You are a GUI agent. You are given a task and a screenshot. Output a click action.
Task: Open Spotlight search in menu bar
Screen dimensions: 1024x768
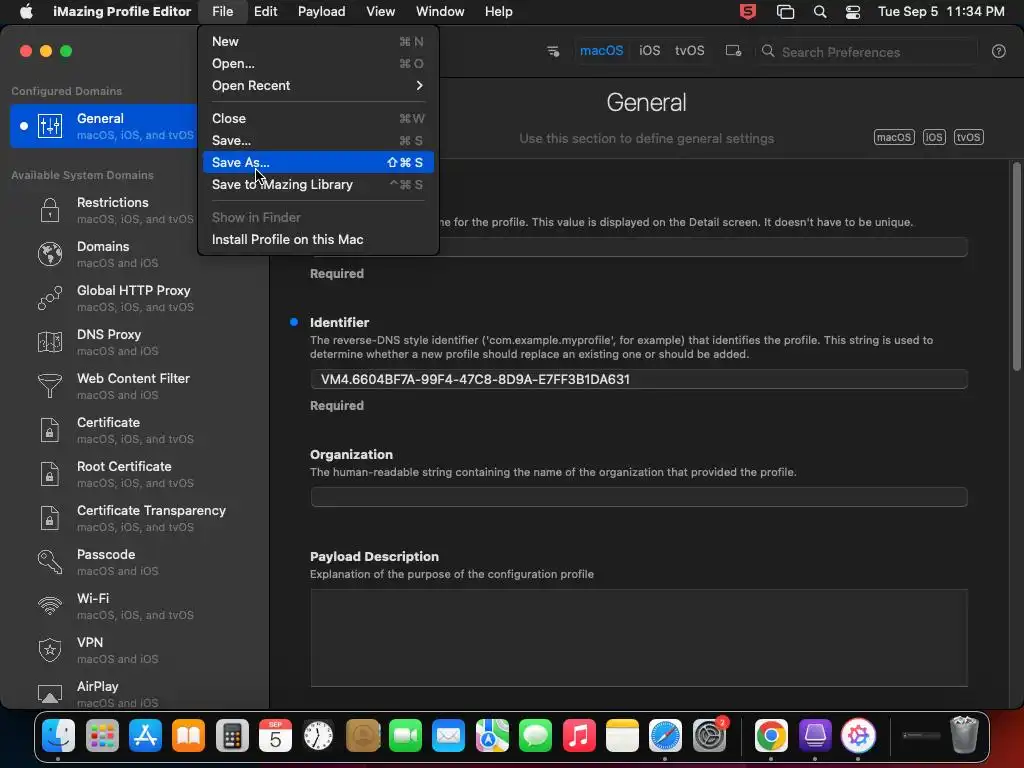coord(820,12)
